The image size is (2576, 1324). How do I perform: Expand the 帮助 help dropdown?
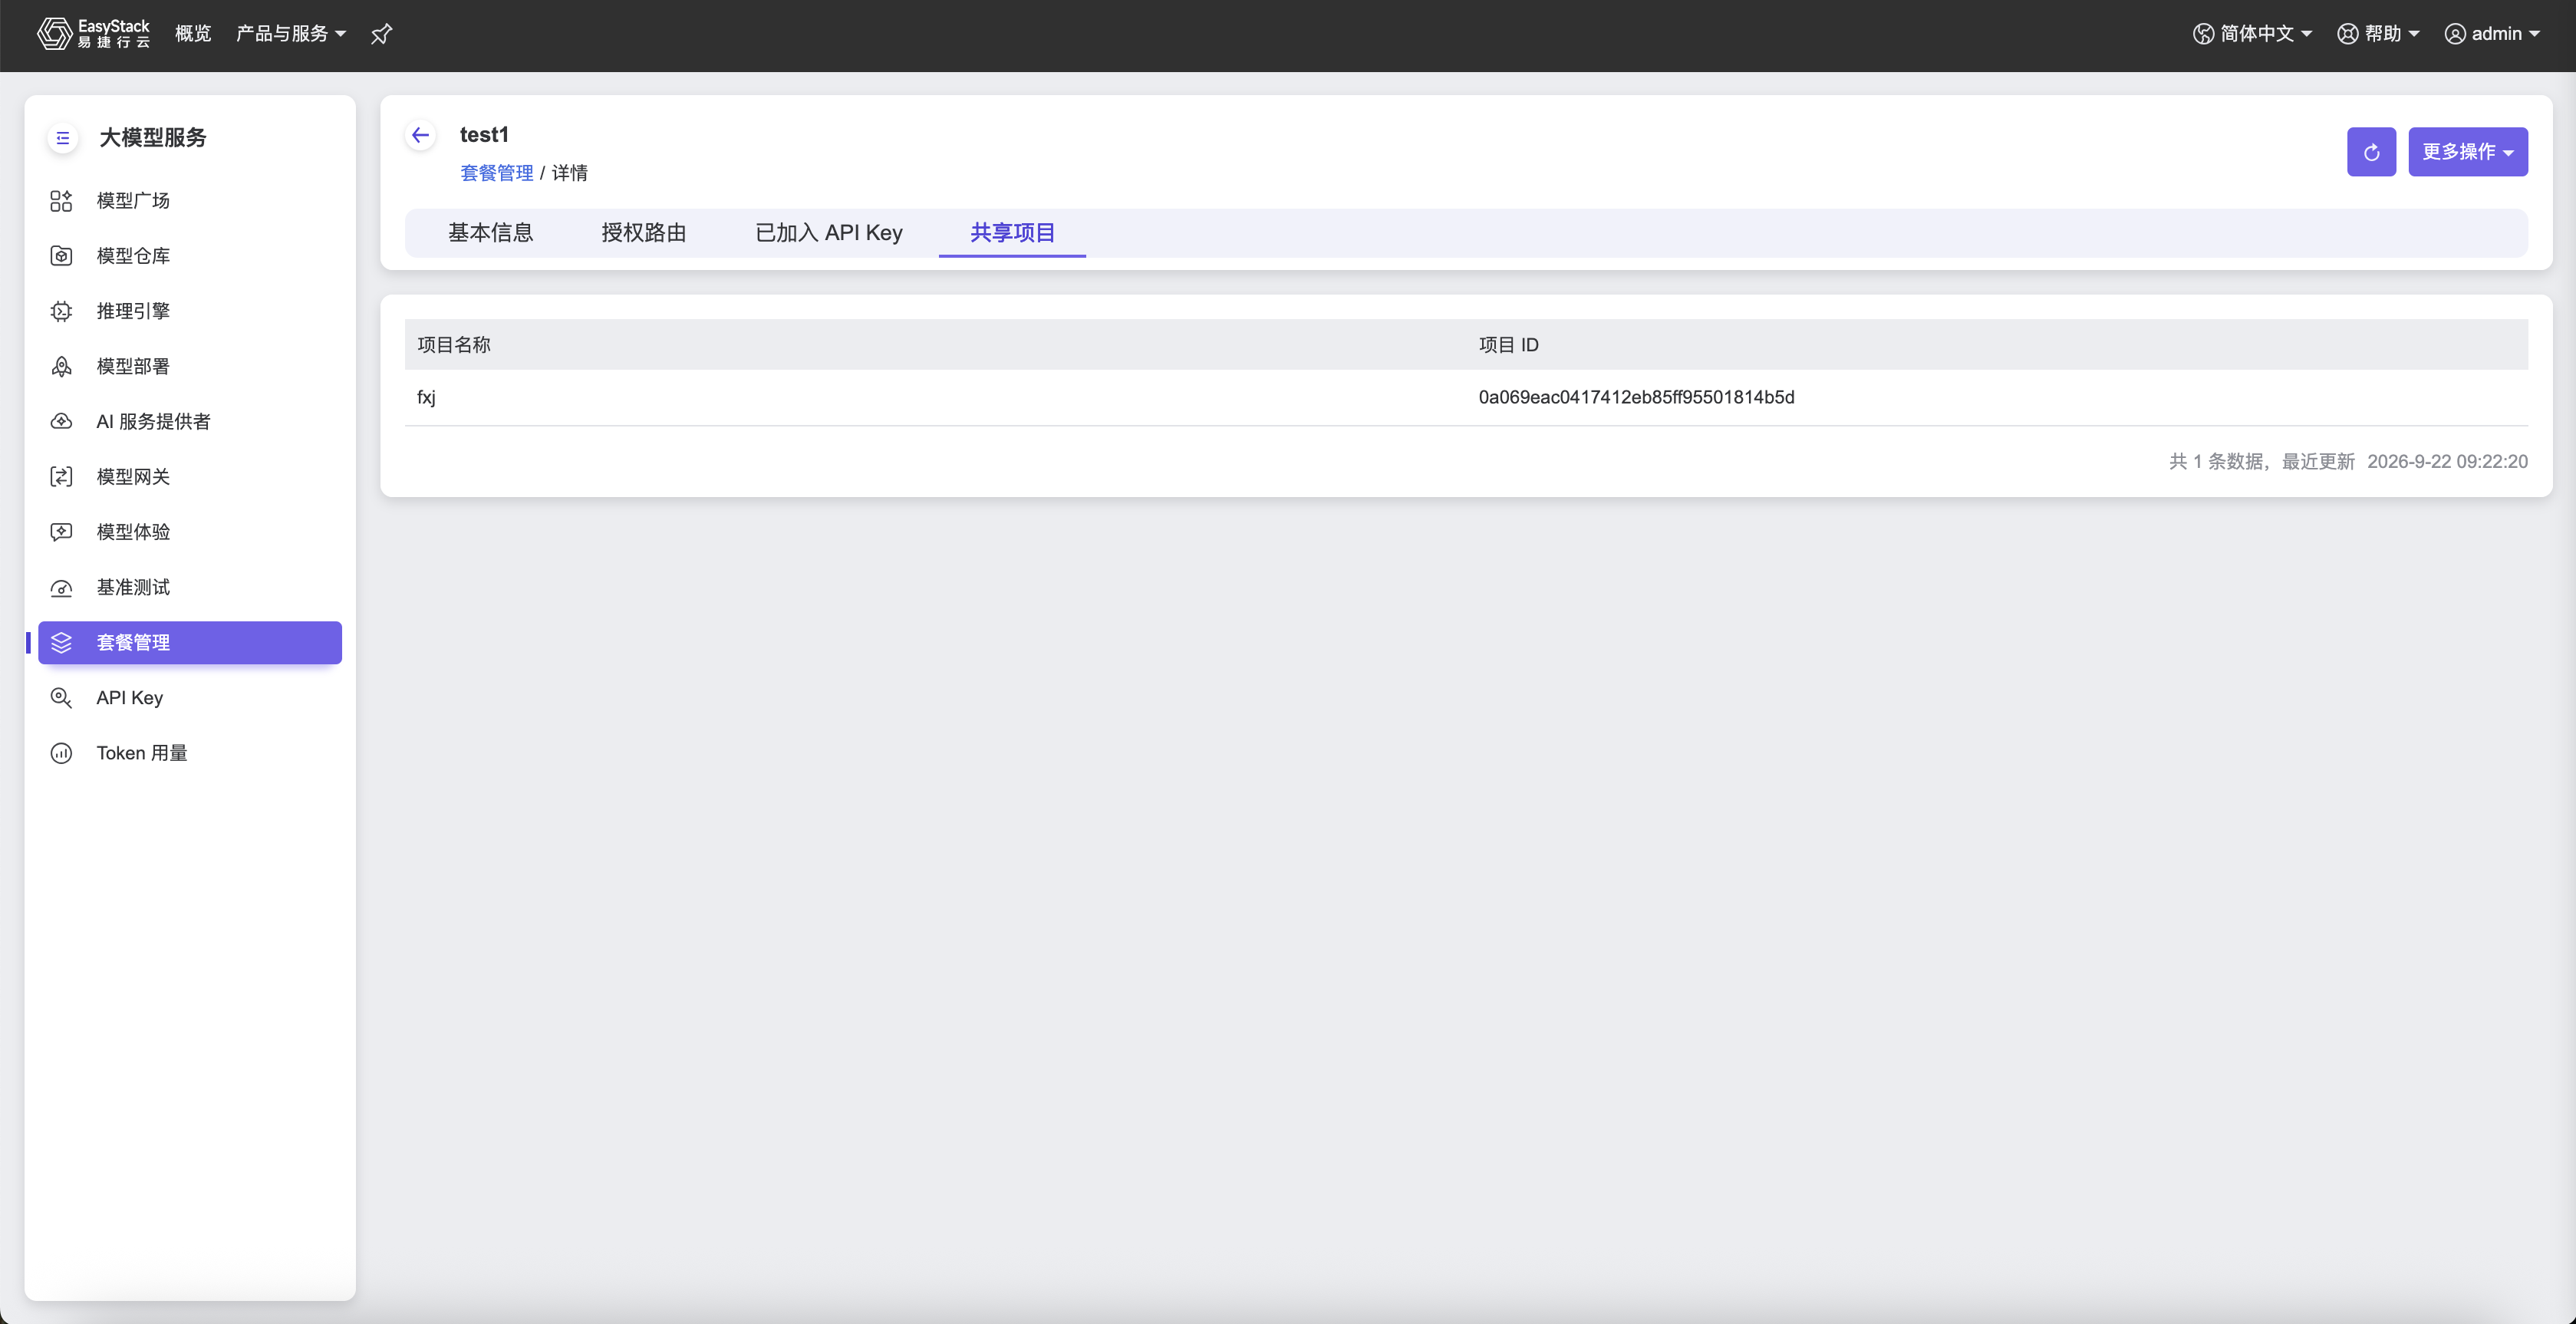tap(2378, 33)
